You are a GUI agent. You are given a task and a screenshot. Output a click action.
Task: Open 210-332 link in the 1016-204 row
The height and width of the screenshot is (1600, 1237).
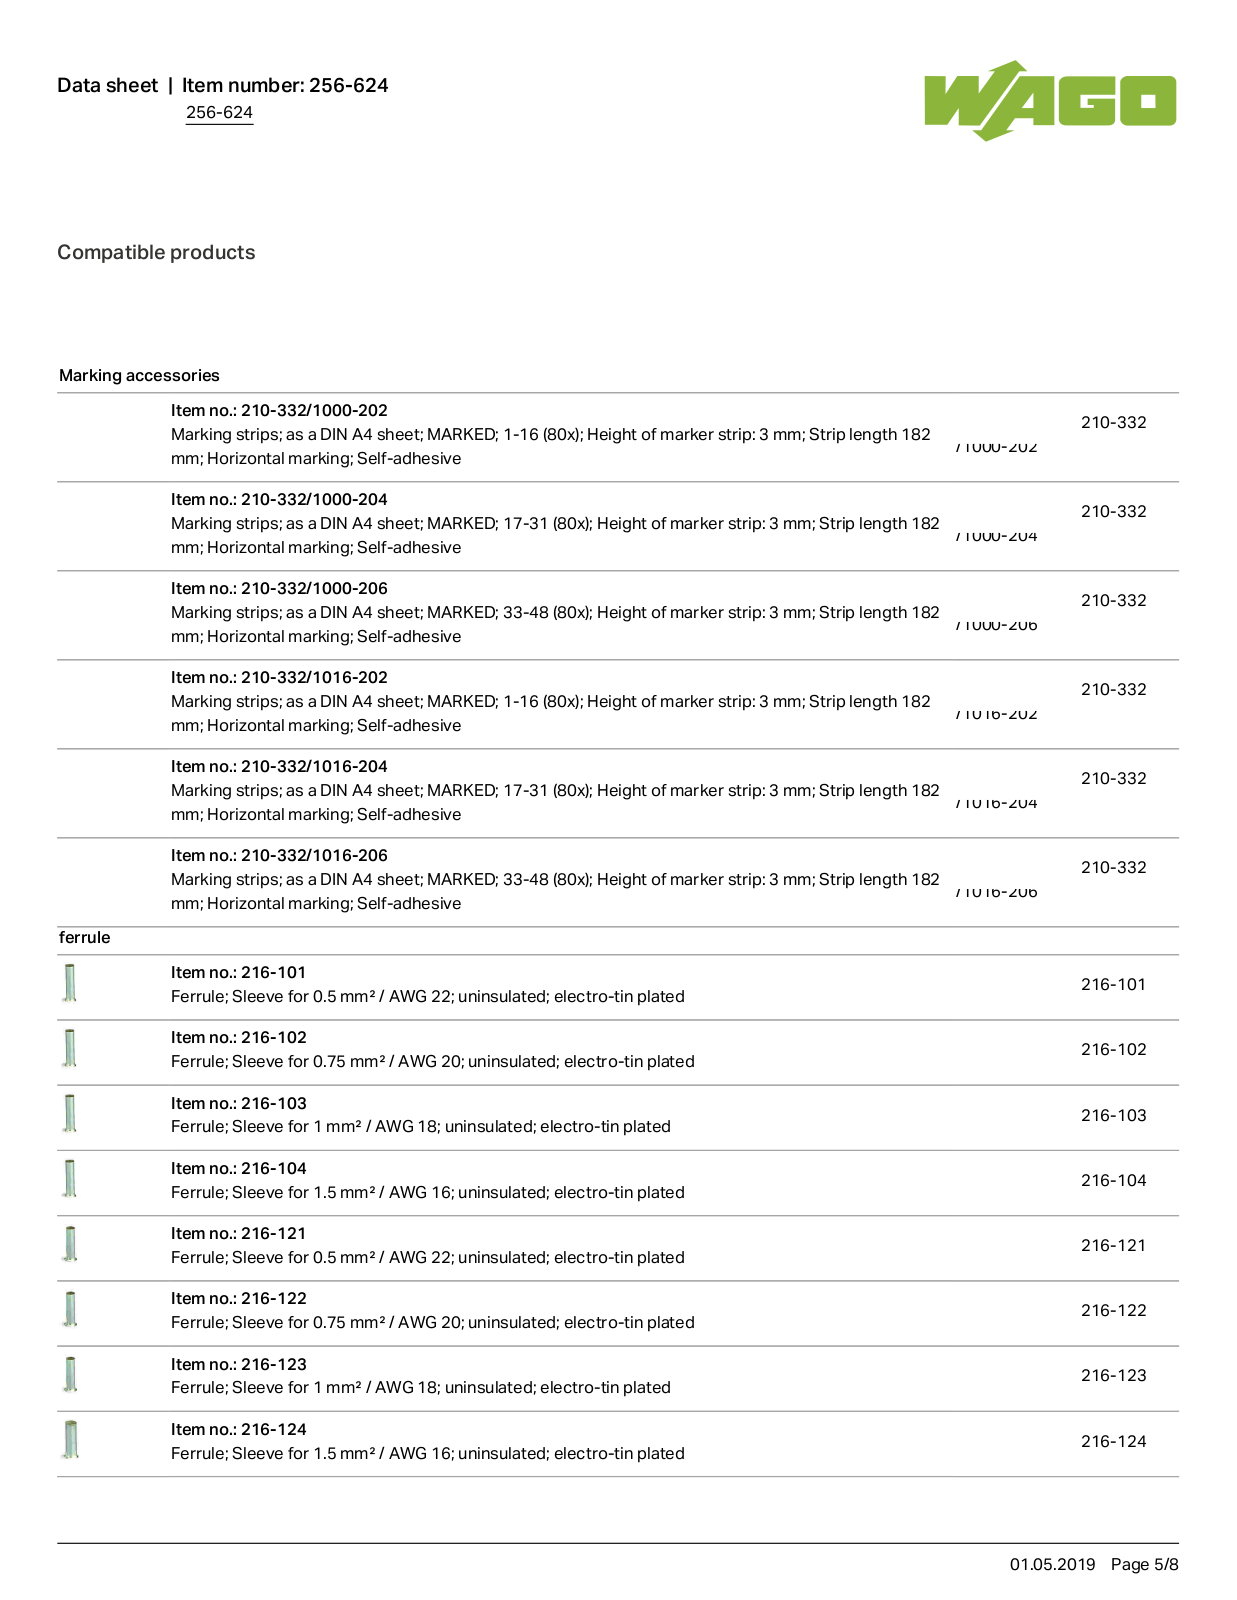1113,778
